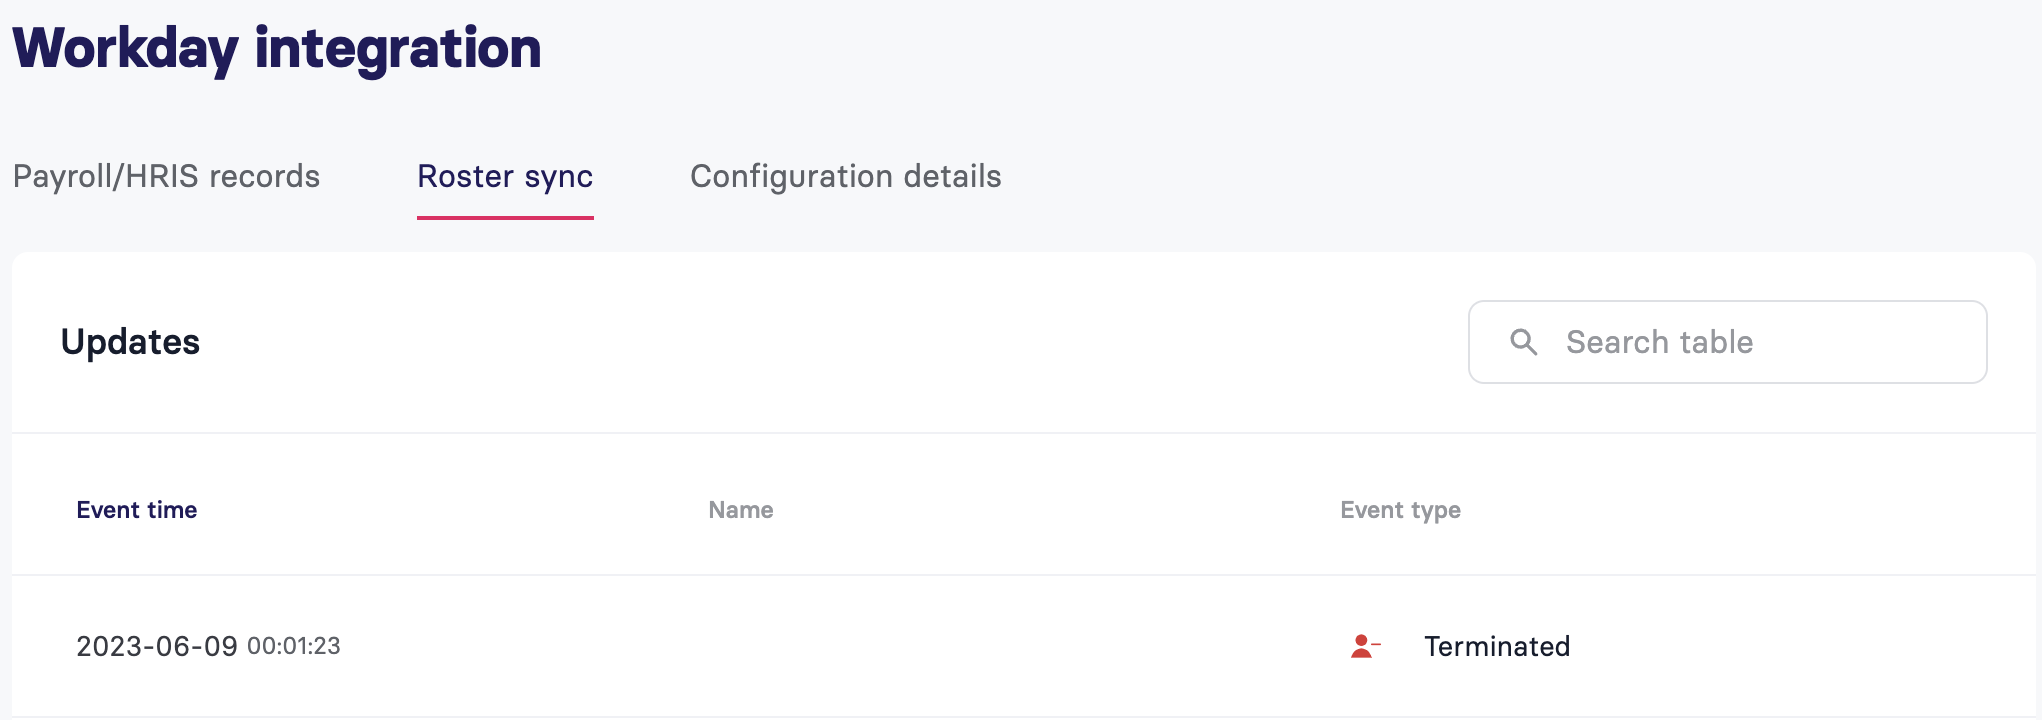
Task: Click the empty Name cell of the terminated row
Action: [1024, 646]
